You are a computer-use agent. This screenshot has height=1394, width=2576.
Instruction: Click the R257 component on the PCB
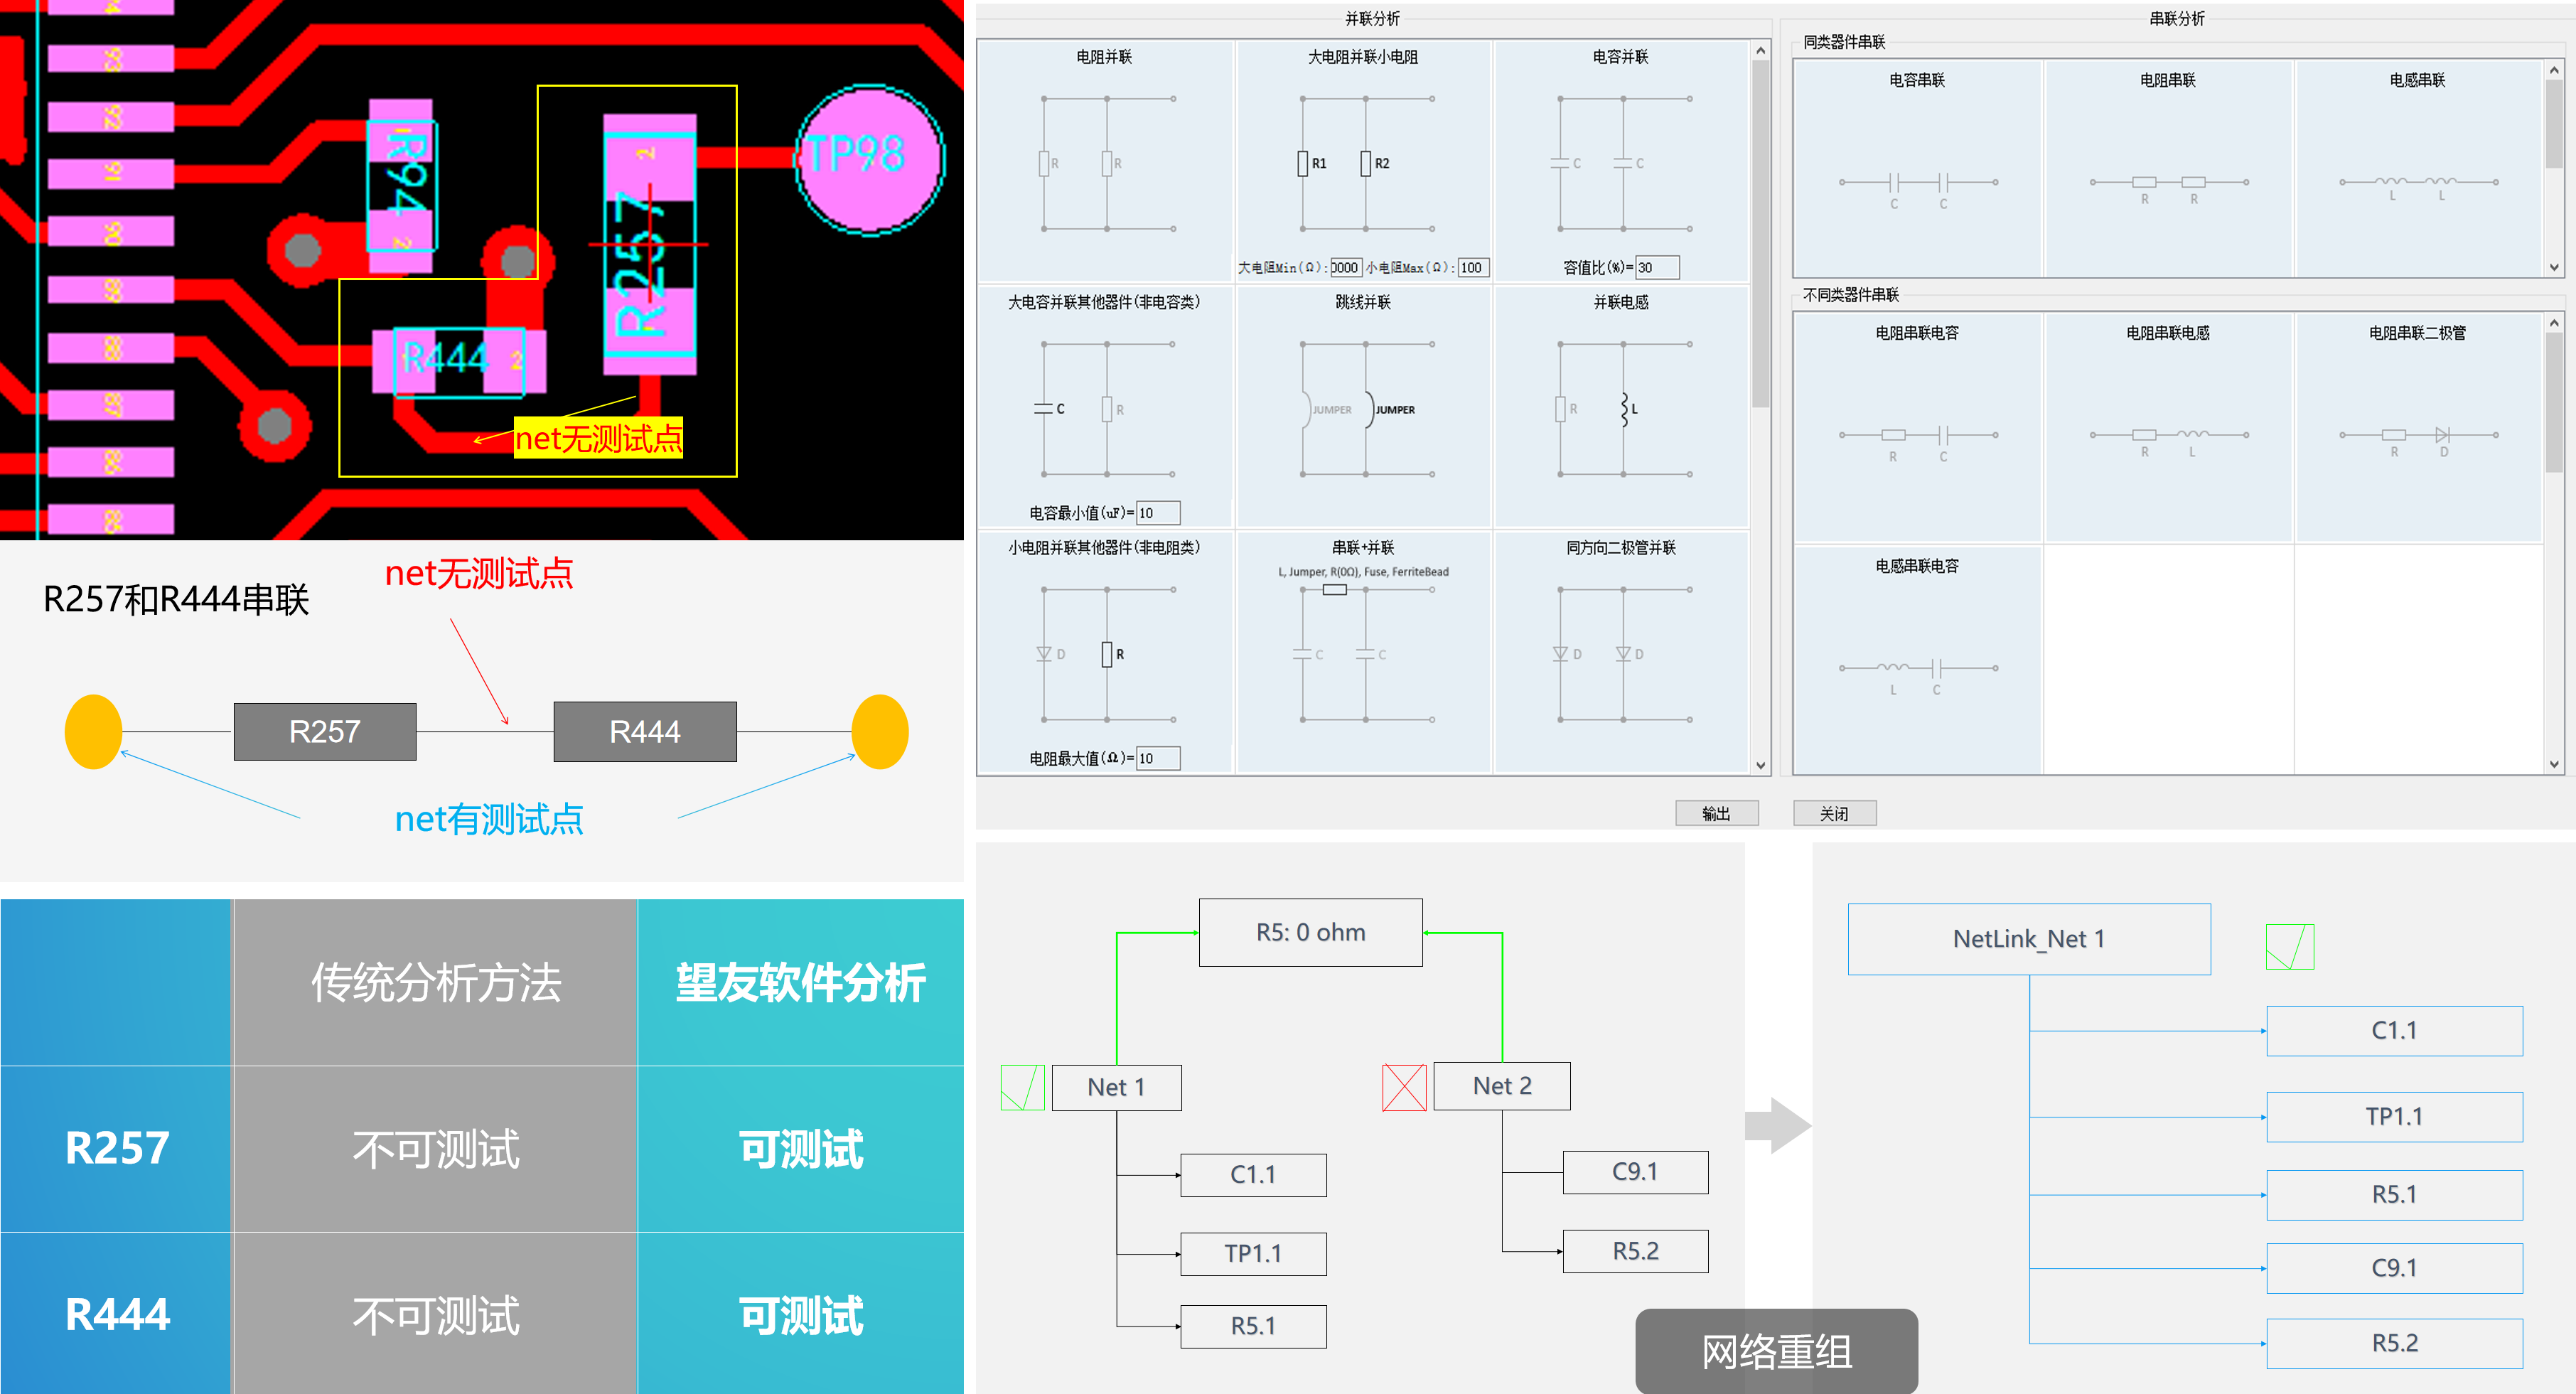[x=649, y=244]
